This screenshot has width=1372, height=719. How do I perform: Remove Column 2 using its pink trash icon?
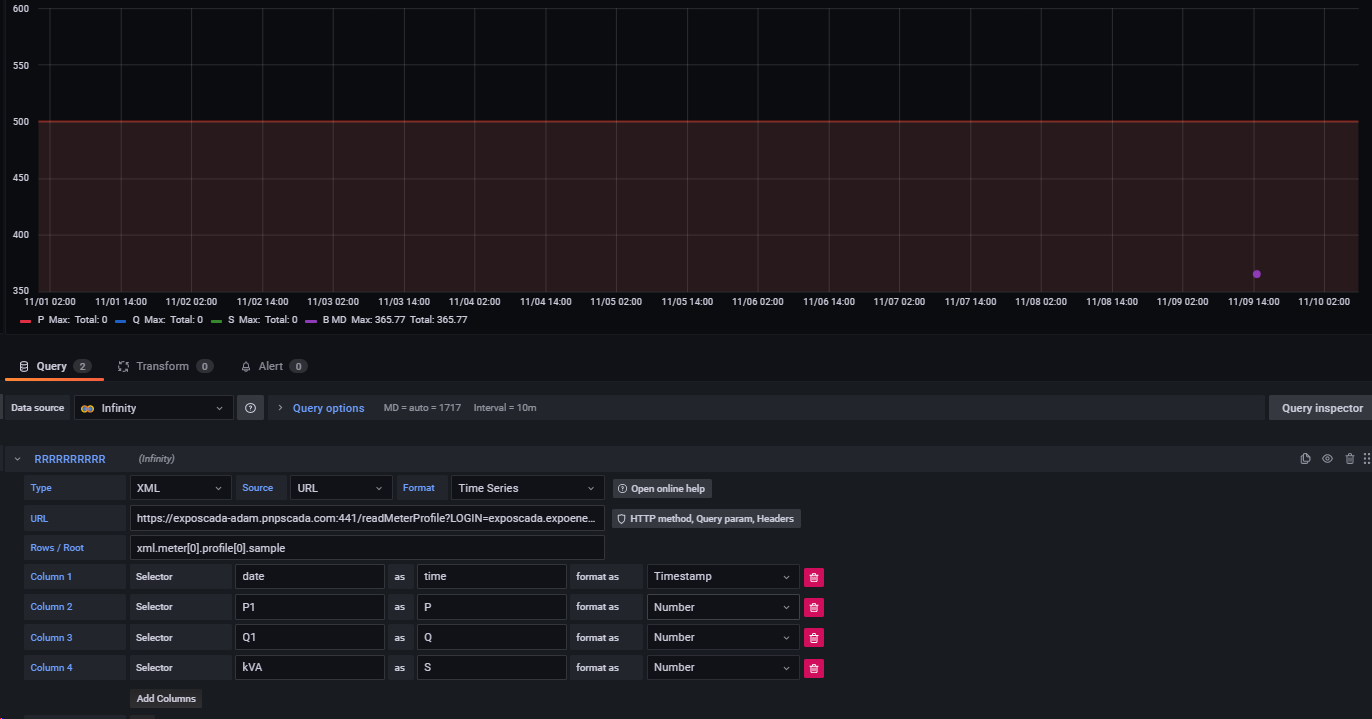[813, 607]
